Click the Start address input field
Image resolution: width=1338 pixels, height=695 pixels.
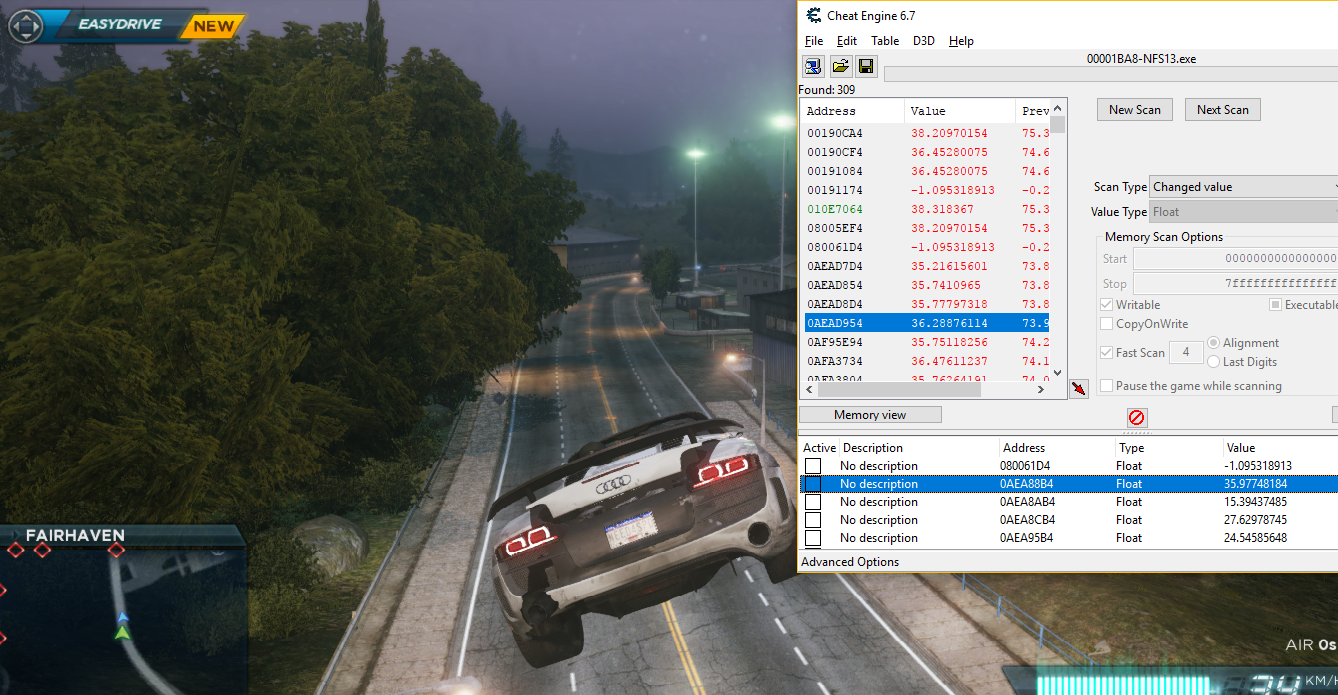[1235, 259]
